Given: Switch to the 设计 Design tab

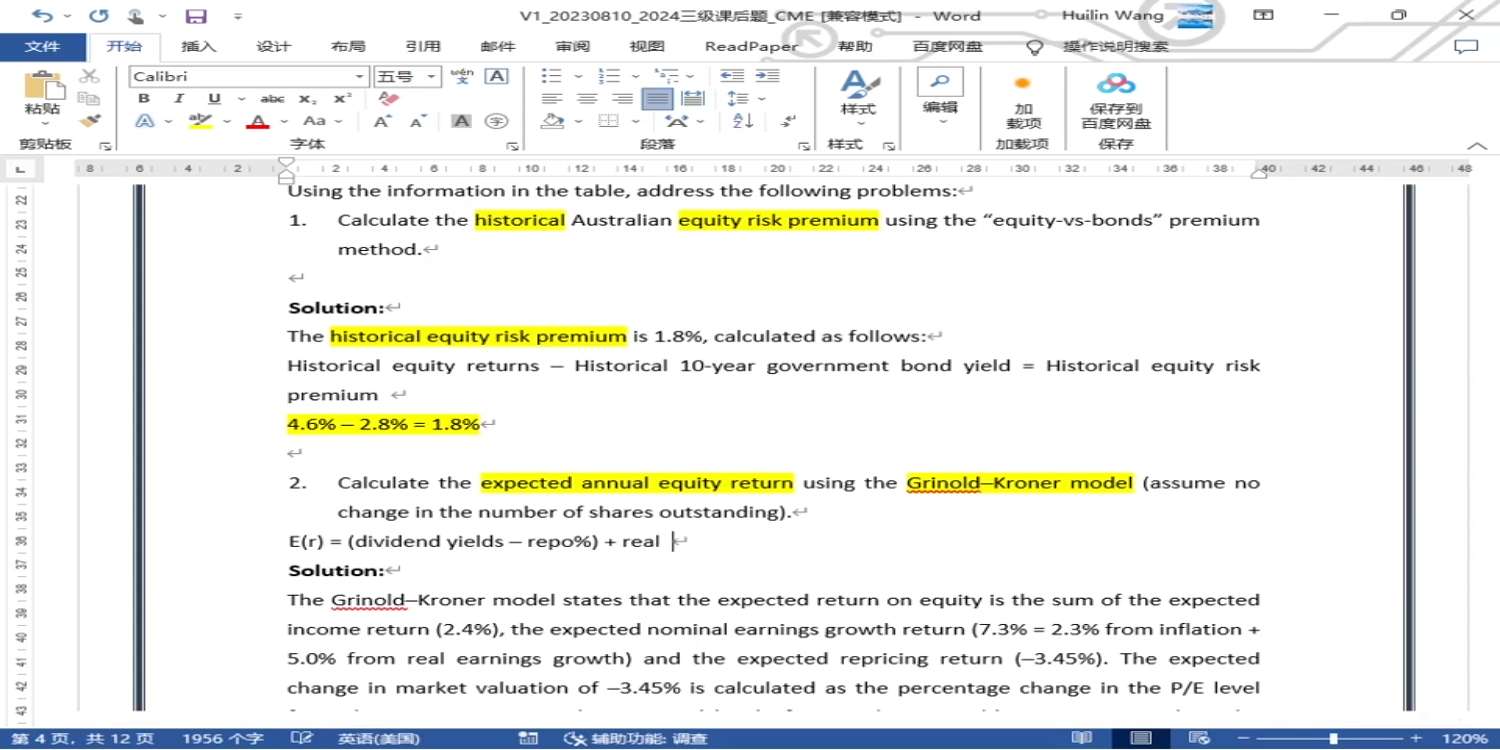Looking at the screenshot, I should point(273,46).
